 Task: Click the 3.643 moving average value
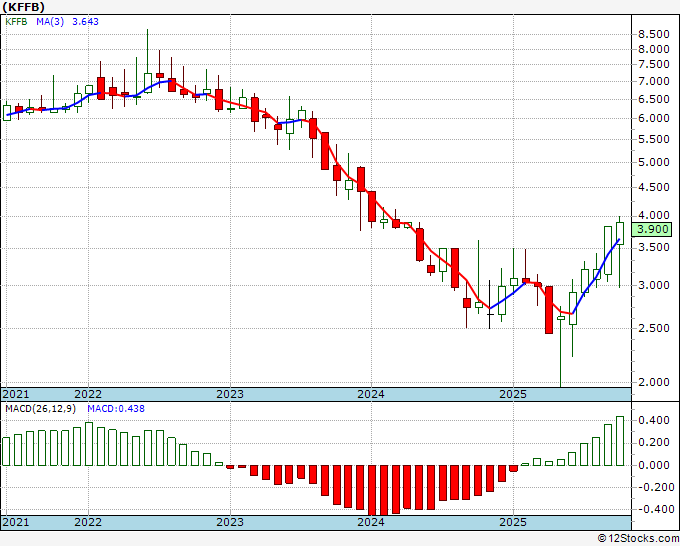point(85,22)
